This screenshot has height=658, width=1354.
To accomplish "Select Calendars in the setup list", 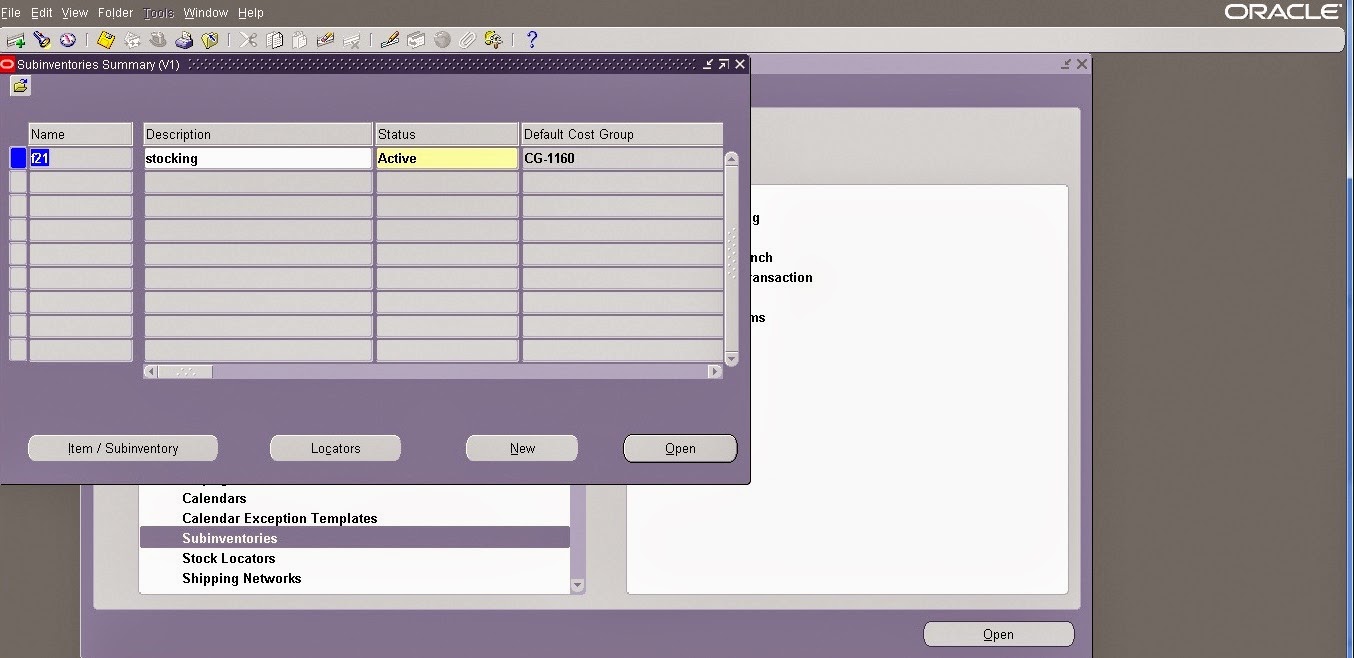I will point(213,498).
